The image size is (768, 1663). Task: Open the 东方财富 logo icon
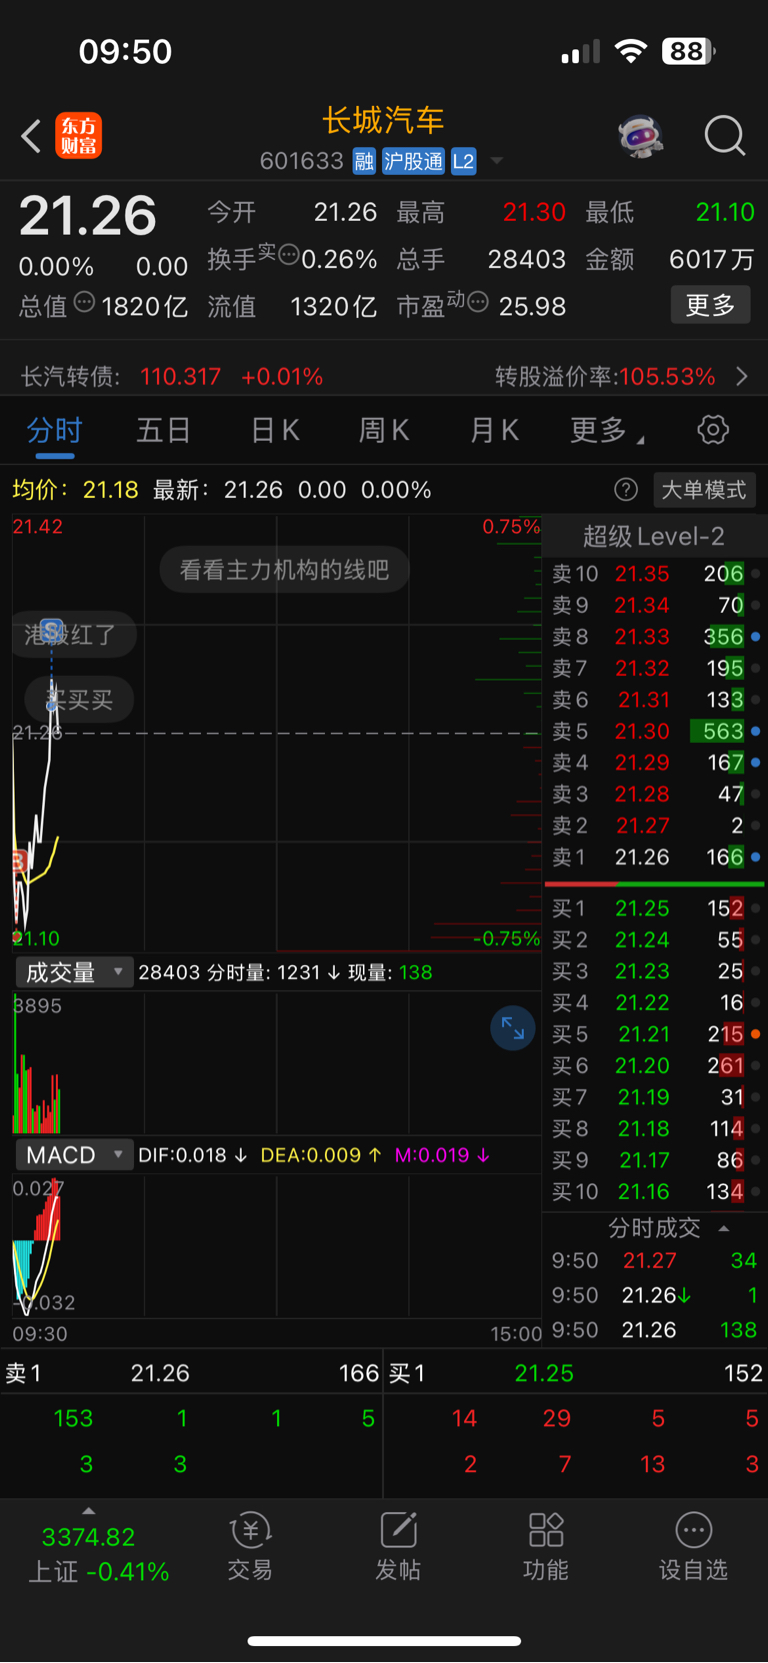coord(79,136)
